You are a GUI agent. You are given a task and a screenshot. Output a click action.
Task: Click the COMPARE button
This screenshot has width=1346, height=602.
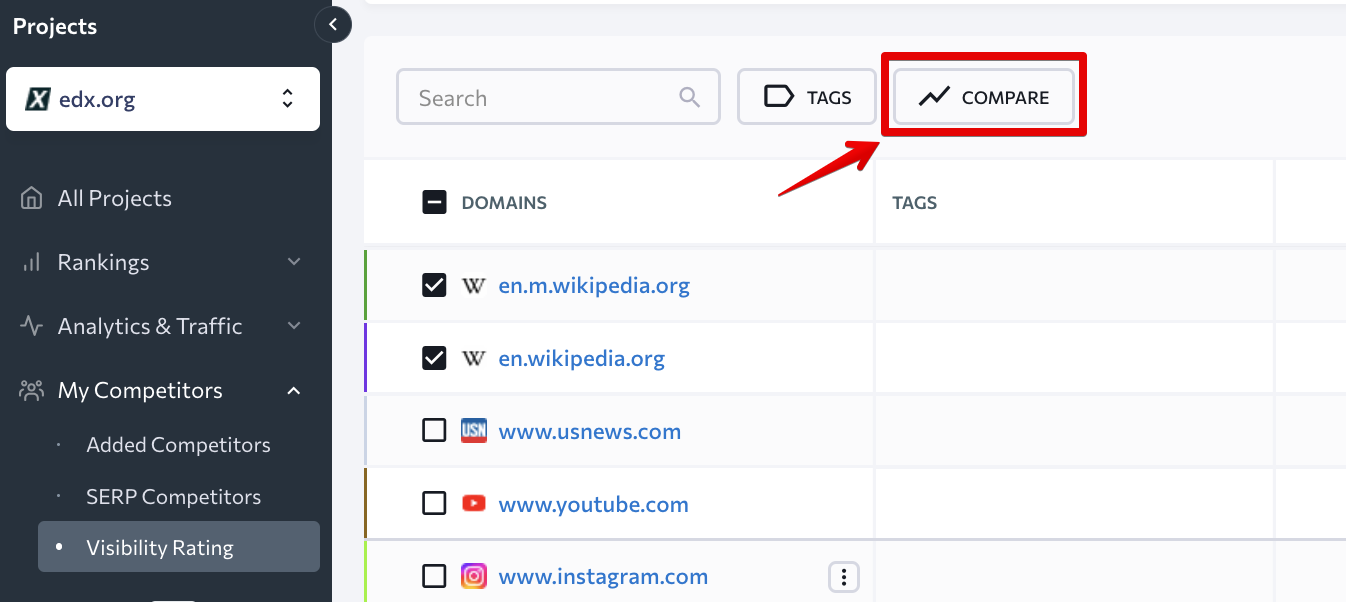[x=984, y=97]
